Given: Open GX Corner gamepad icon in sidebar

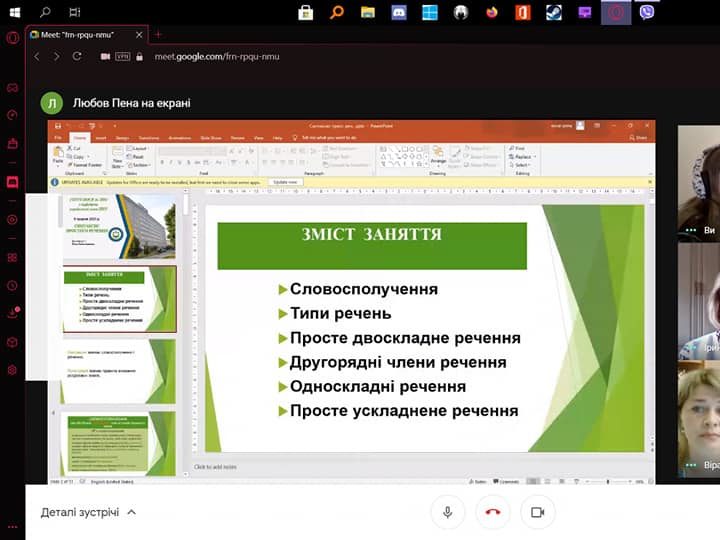Looking at the screenshot, I should (x=12, y=88).
